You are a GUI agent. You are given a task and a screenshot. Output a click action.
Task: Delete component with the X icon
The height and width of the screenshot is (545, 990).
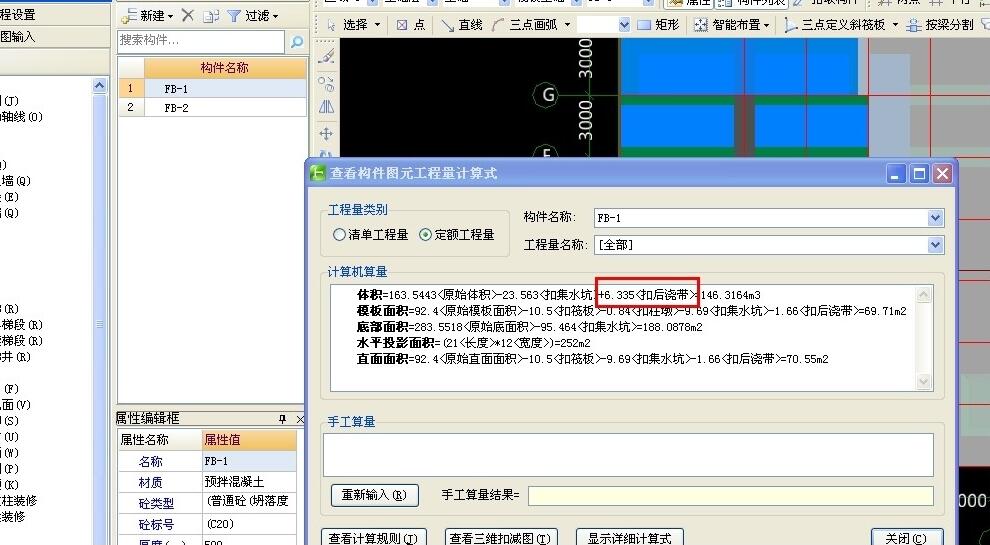point(188,15)
